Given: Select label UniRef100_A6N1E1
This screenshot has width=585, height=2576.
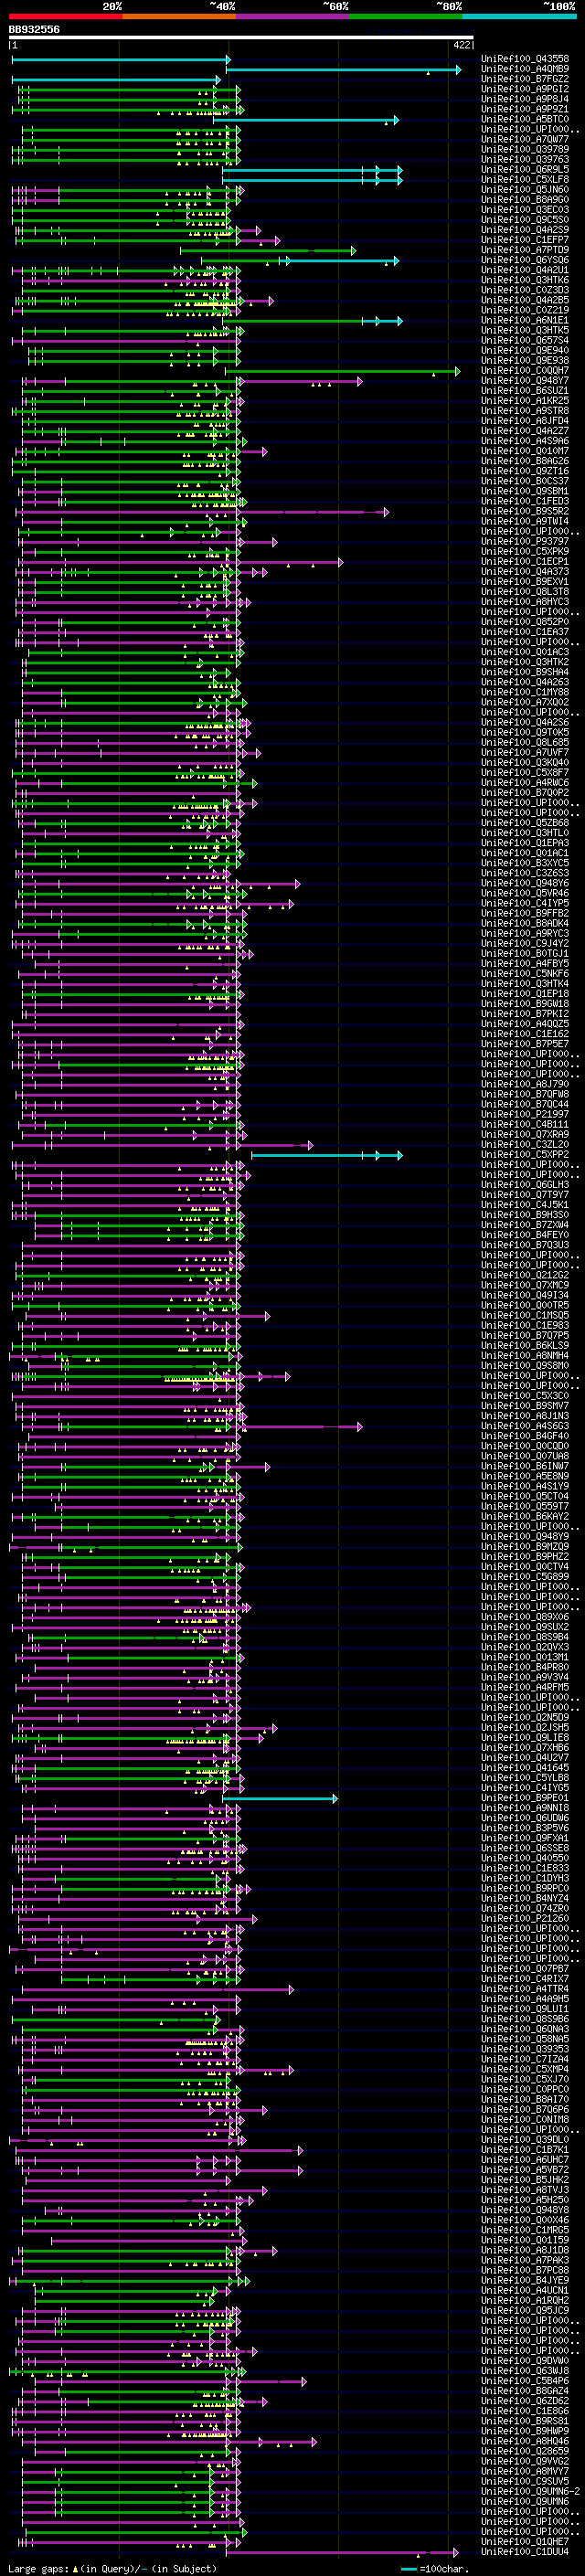Looking at the screenshot, I should pos(525,320).
